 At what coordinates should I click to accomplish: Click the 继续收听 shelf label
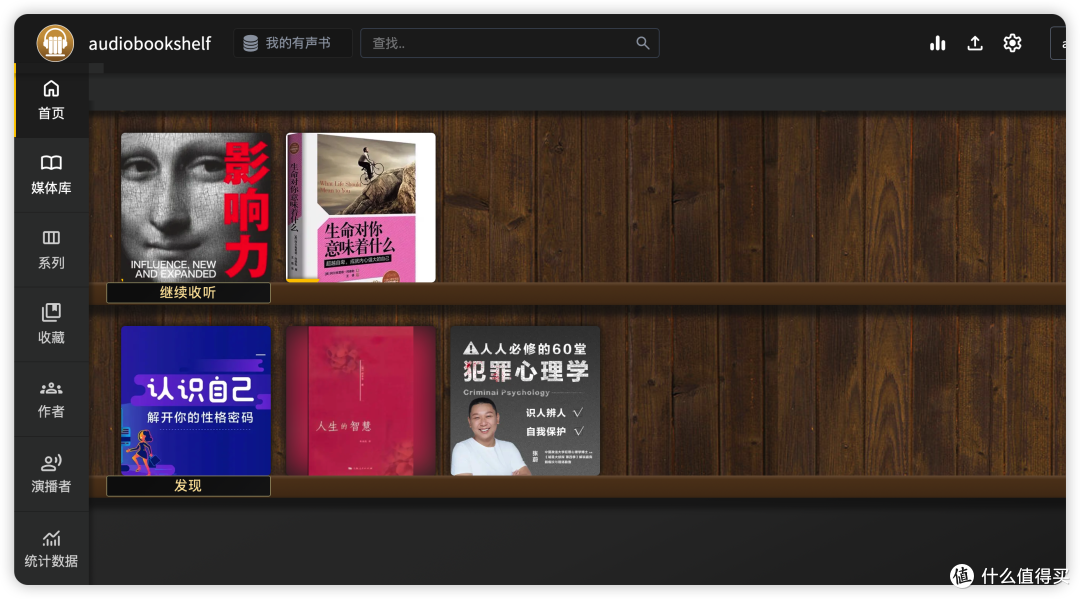(x=188, y=293)
